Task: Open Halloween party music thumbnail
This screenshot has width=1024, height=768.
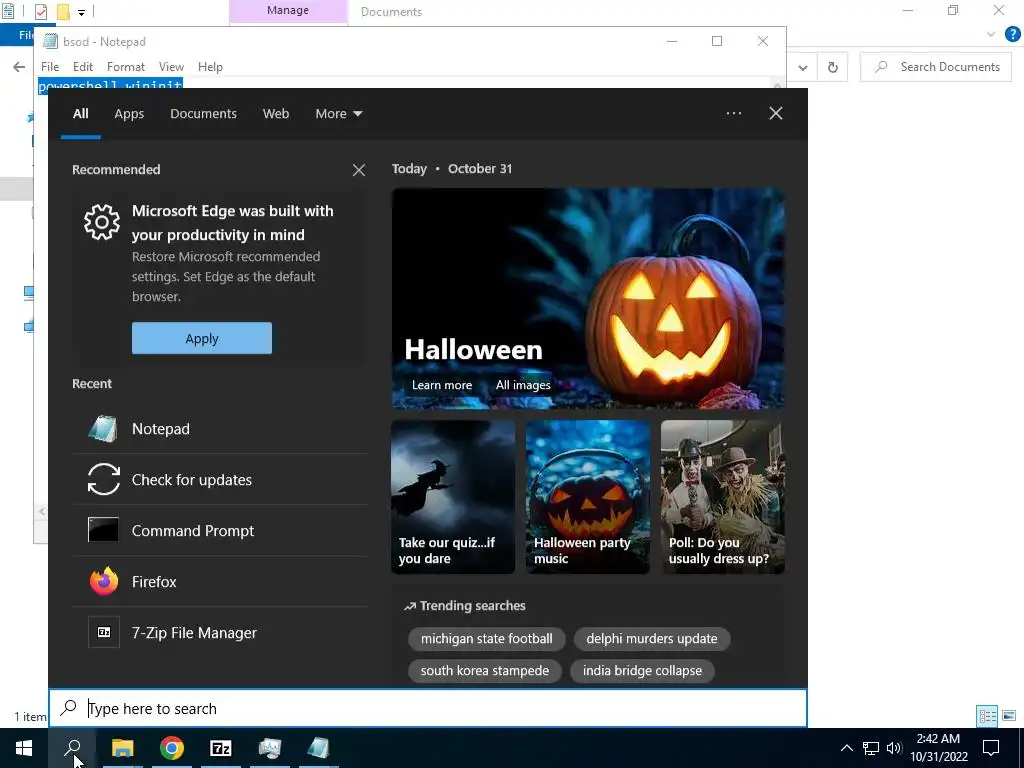Action: point(588,497)
